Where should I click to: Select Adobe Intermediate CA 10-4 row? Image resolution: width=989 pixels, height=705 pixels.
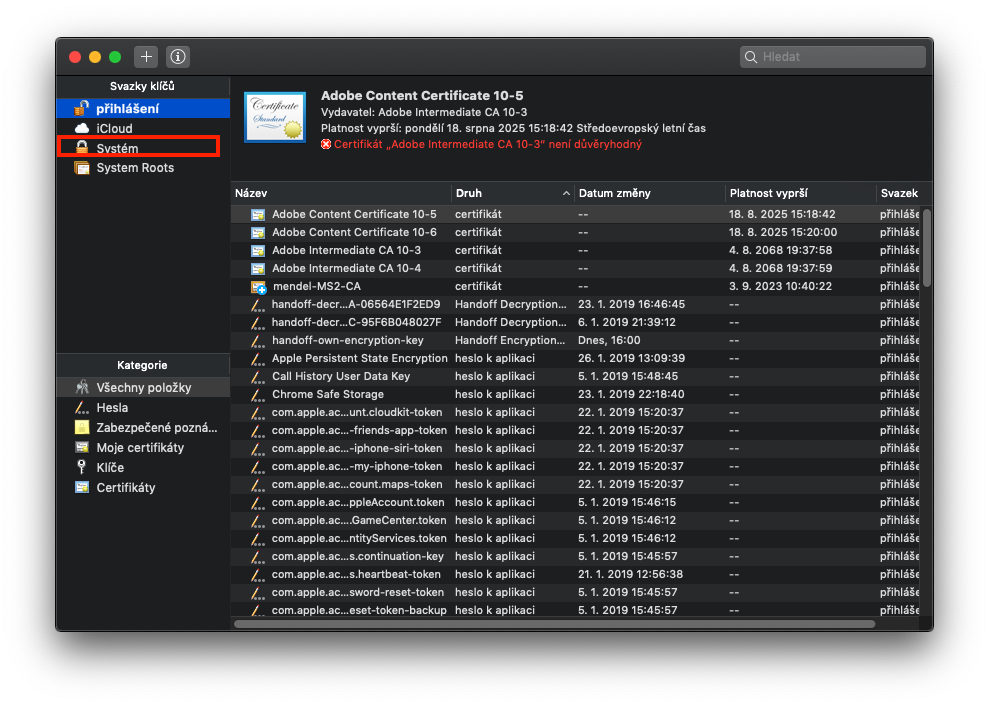tap(575, 268)
